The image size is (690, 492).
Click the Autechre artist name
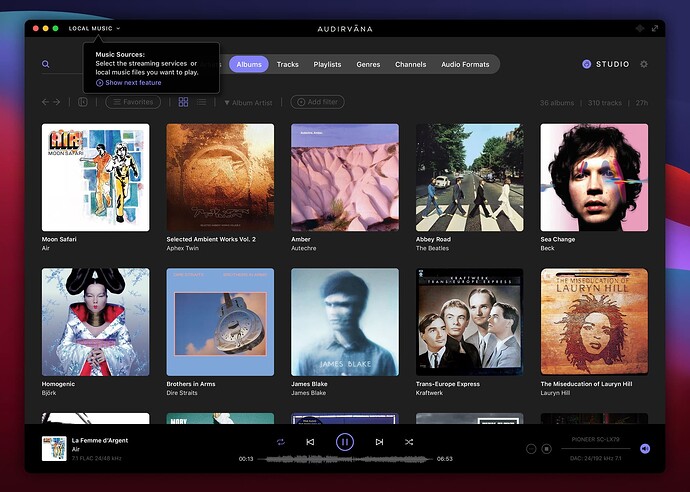(304, 248)
